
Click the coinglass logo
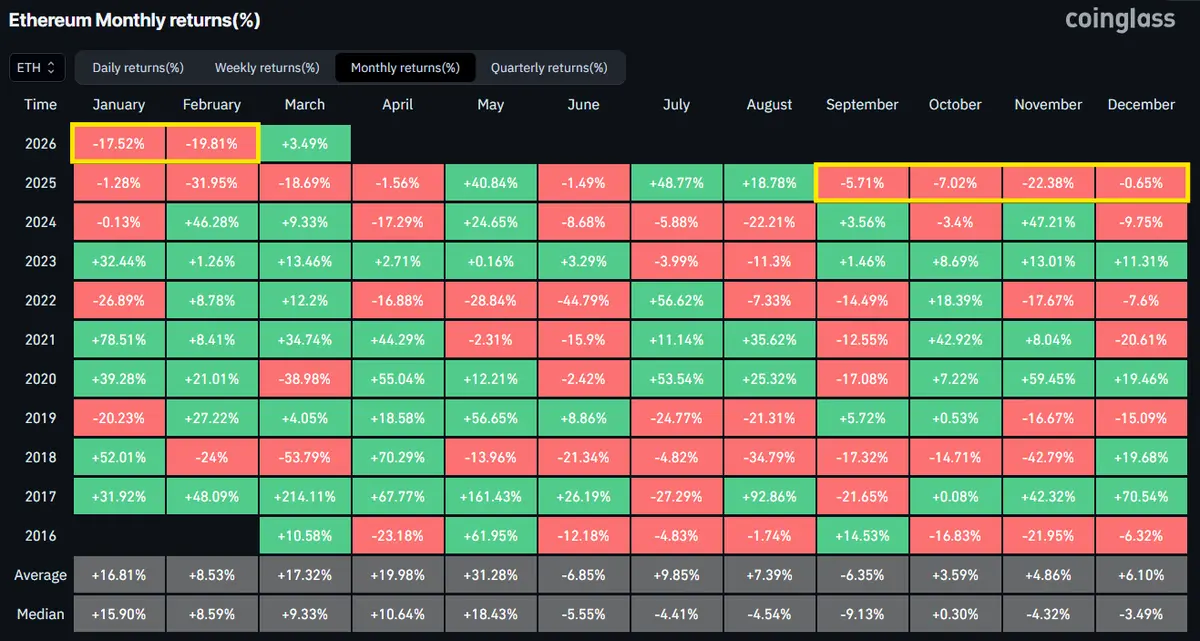[x=1120, y=20]
